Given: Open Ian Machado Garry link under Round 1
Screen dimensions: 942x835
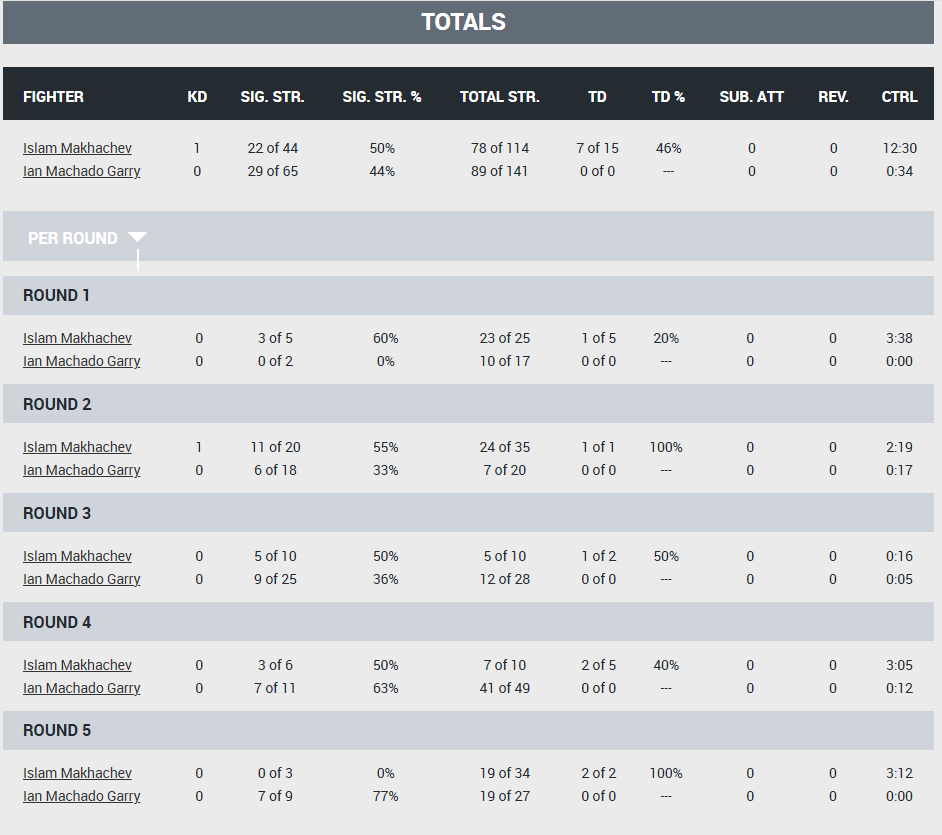Looking at the screenshot, I should 81,361.
